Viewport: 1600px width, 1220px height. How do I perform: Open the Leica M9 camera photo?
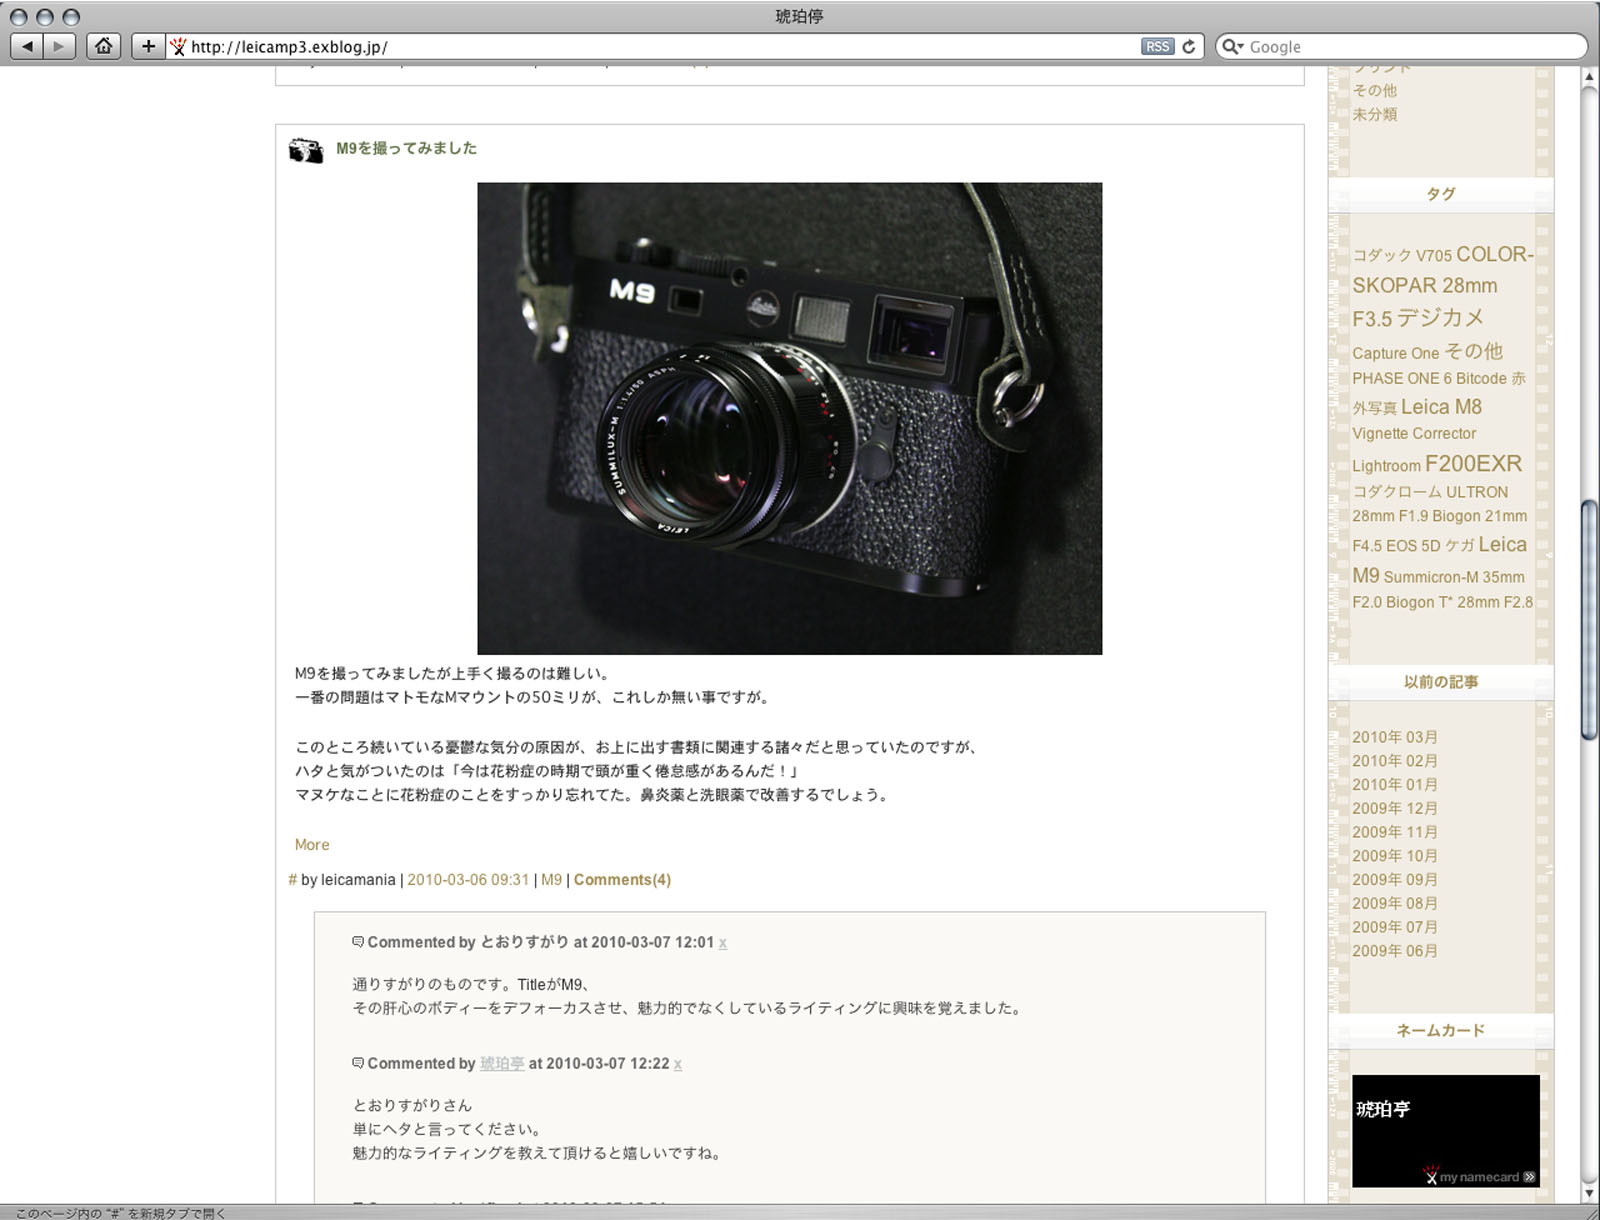789,418
